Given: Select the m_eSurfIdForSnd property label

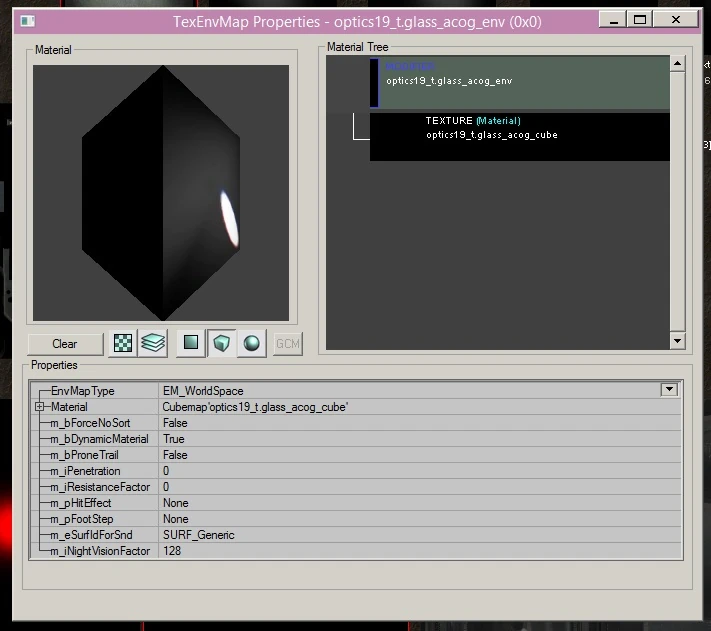Looking at the screenshot, I should click(x=91, y=535).
